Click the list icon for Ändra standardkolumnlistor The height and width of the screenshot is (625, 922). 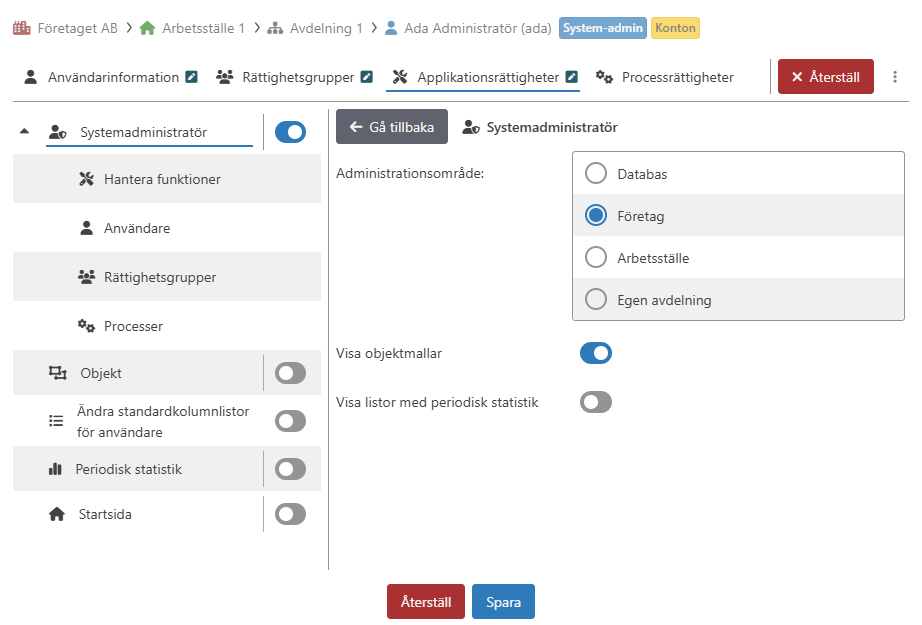coord(56,421)
